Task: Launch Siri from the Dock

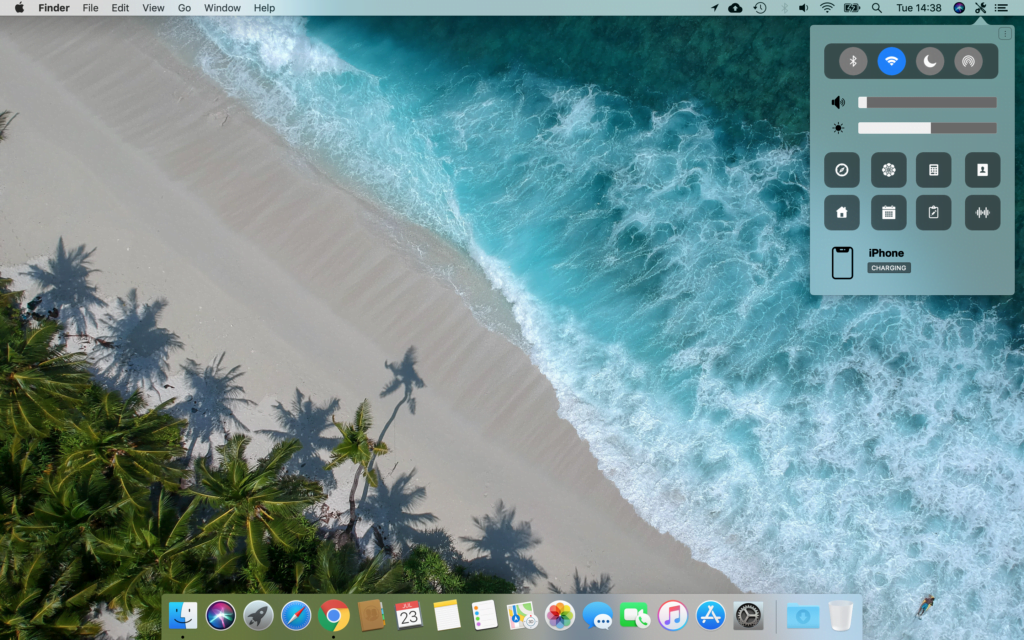Action: (x=221, y=615)
